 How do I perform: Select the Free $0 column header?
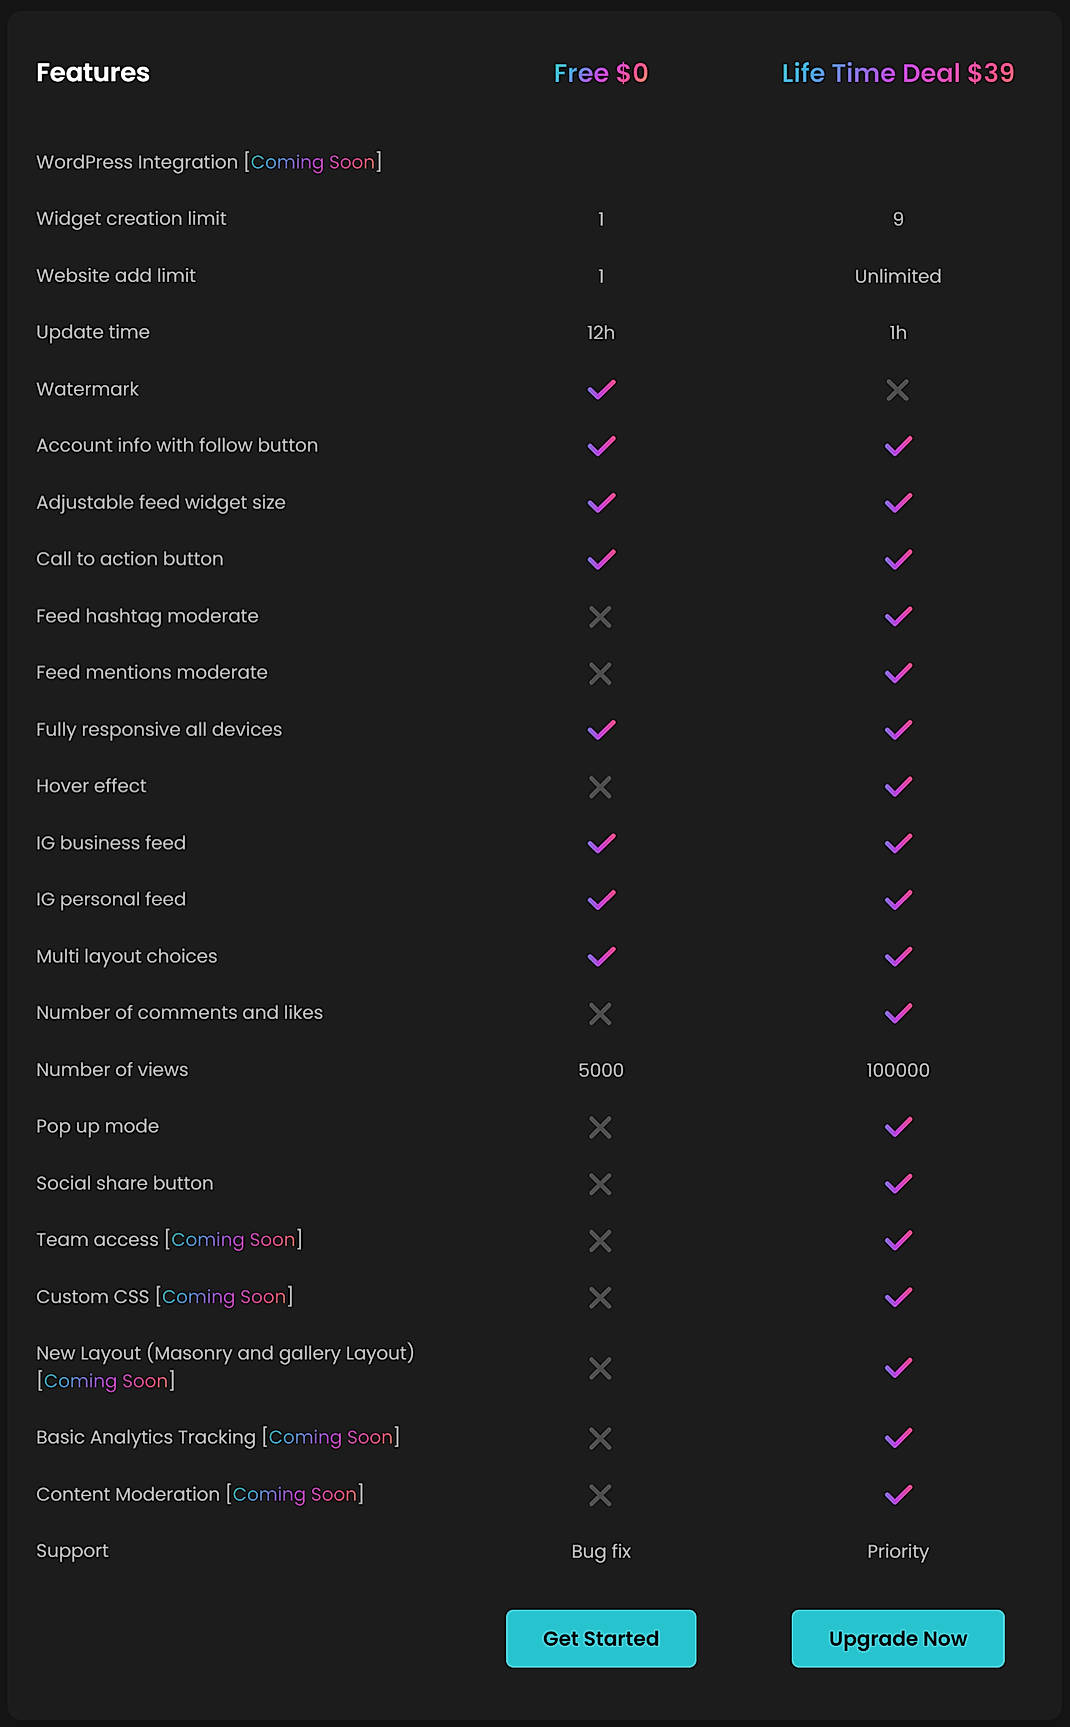click(600, 73)
